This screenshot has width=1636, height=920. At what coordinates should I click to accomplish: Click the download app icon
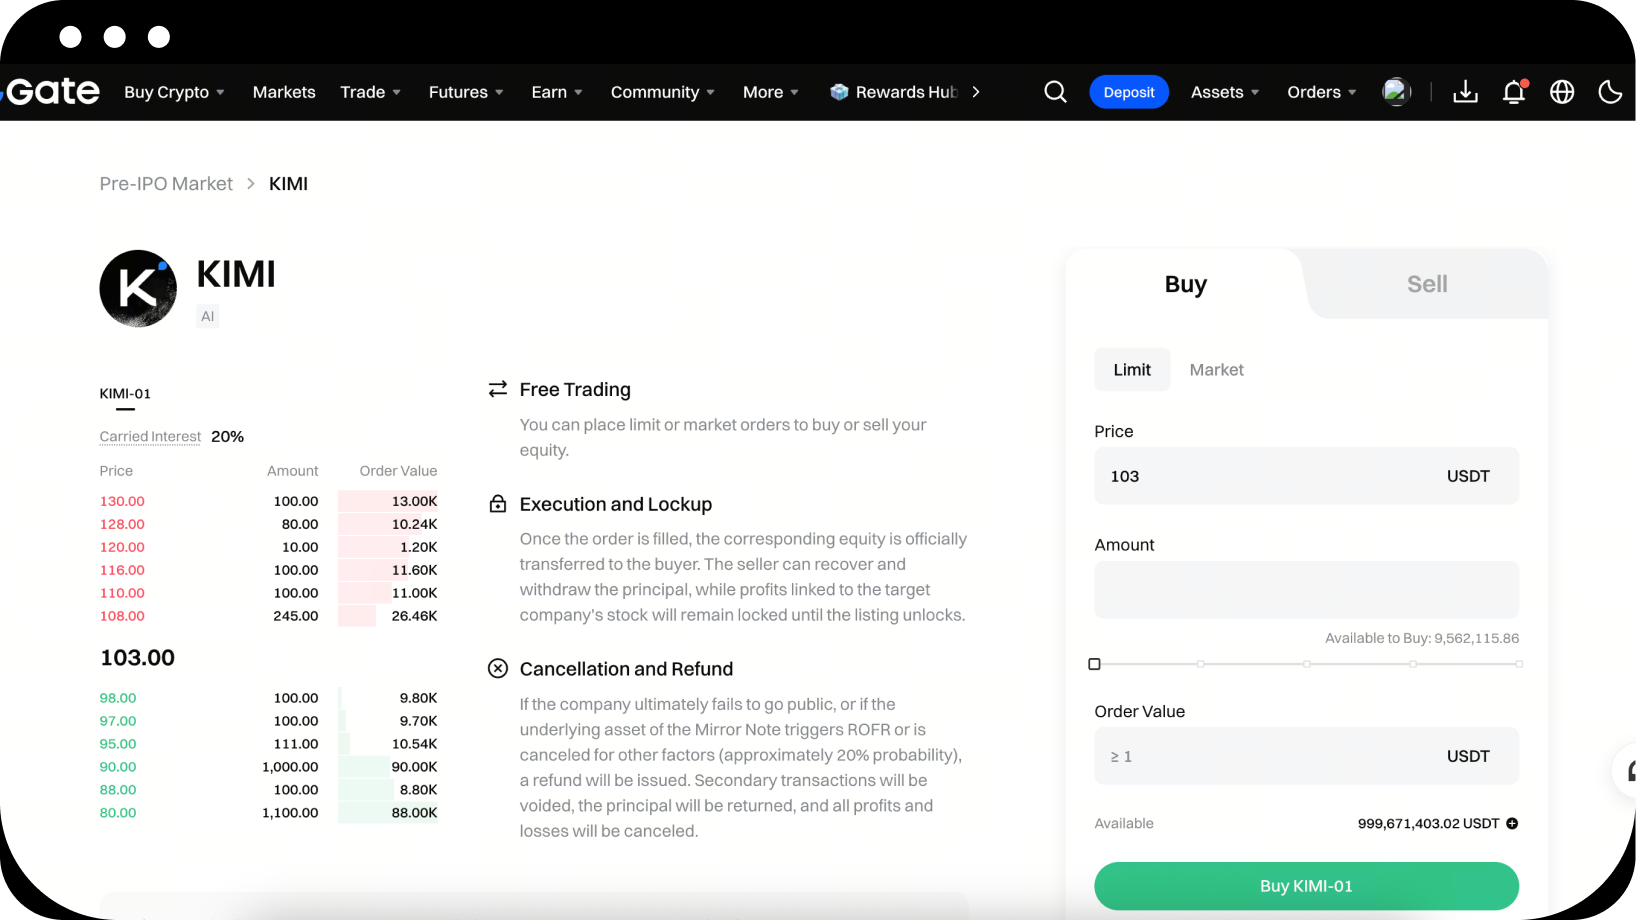[1465, 92]
